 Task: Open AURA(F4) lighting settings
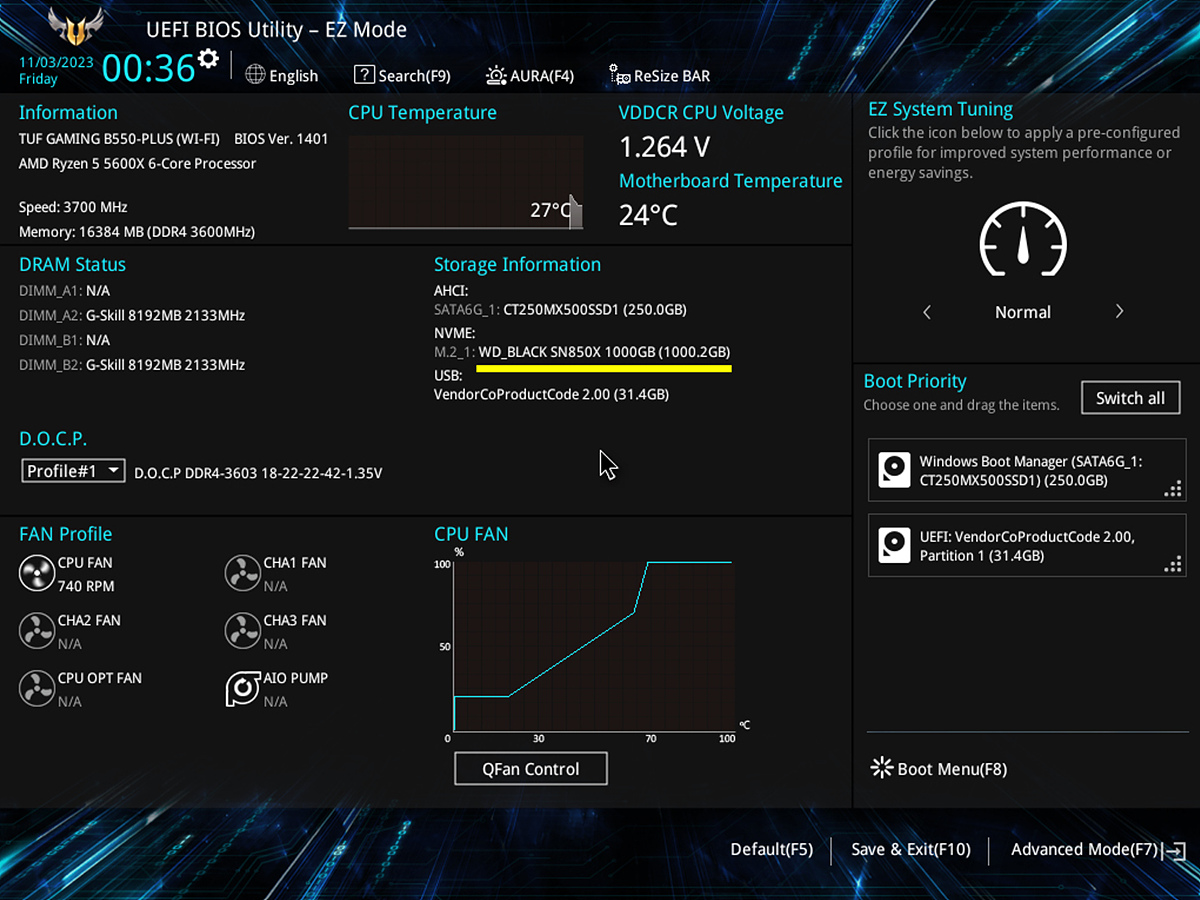(530, 75)
